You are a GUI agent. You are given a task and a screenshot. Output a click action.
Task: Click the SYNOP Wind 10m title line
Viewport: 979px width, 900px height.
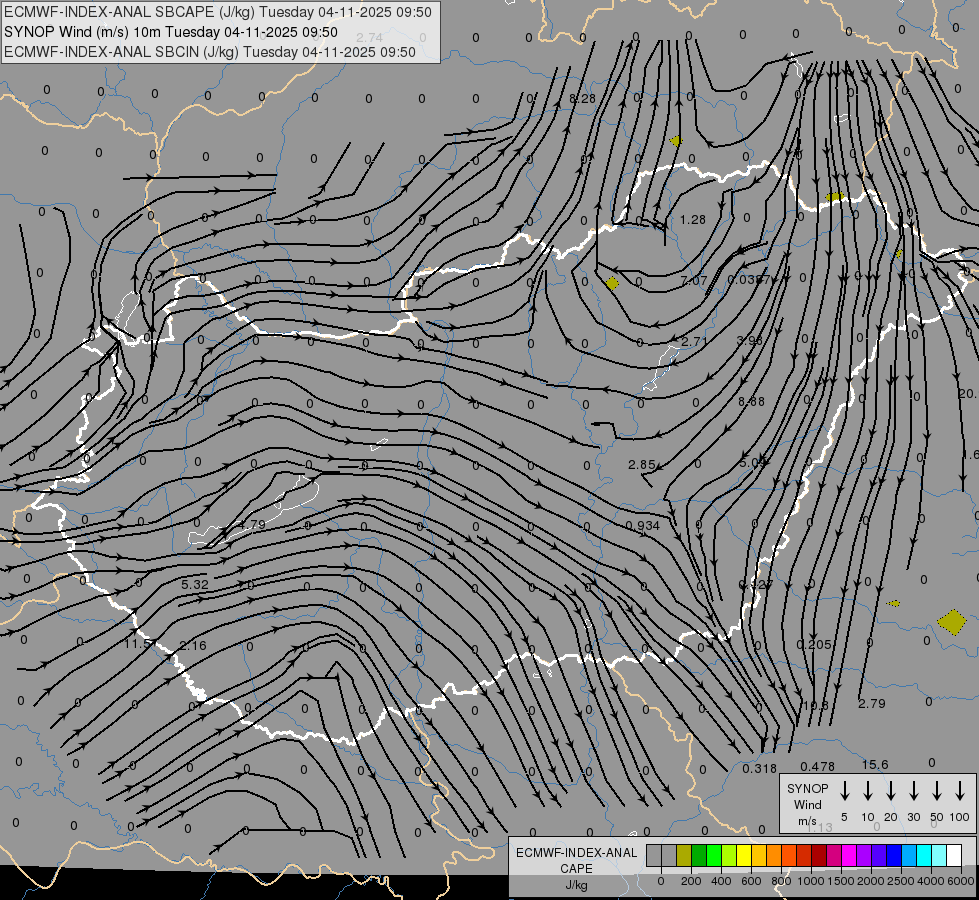170,32
